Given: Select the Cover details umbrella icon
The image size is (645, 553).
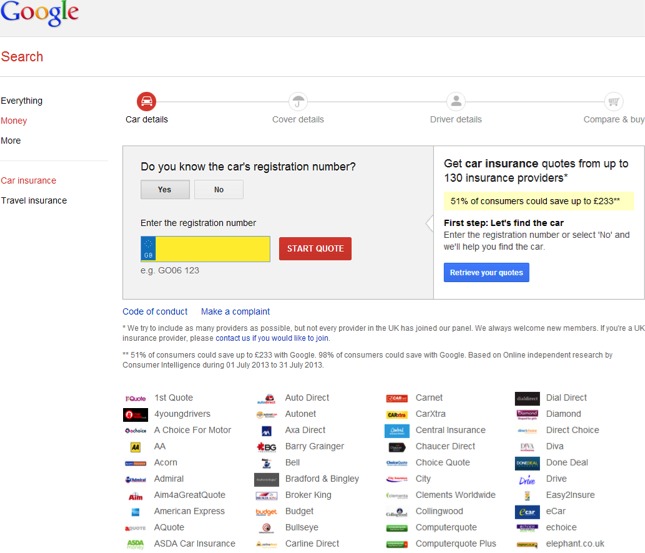Looking at the screenshot, I should pos(298,101).
